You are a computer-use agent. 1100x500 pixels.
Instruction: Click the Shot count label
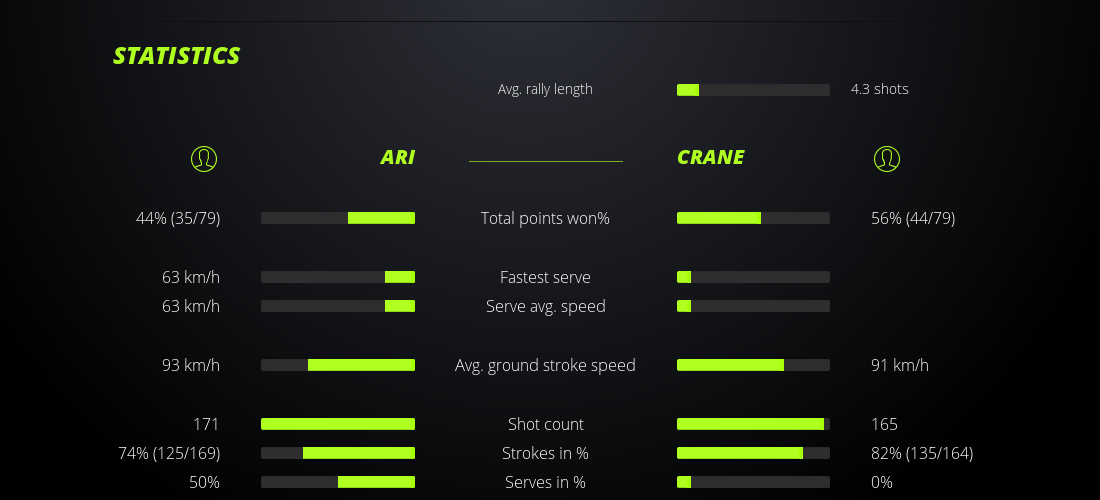pos(545,424)
